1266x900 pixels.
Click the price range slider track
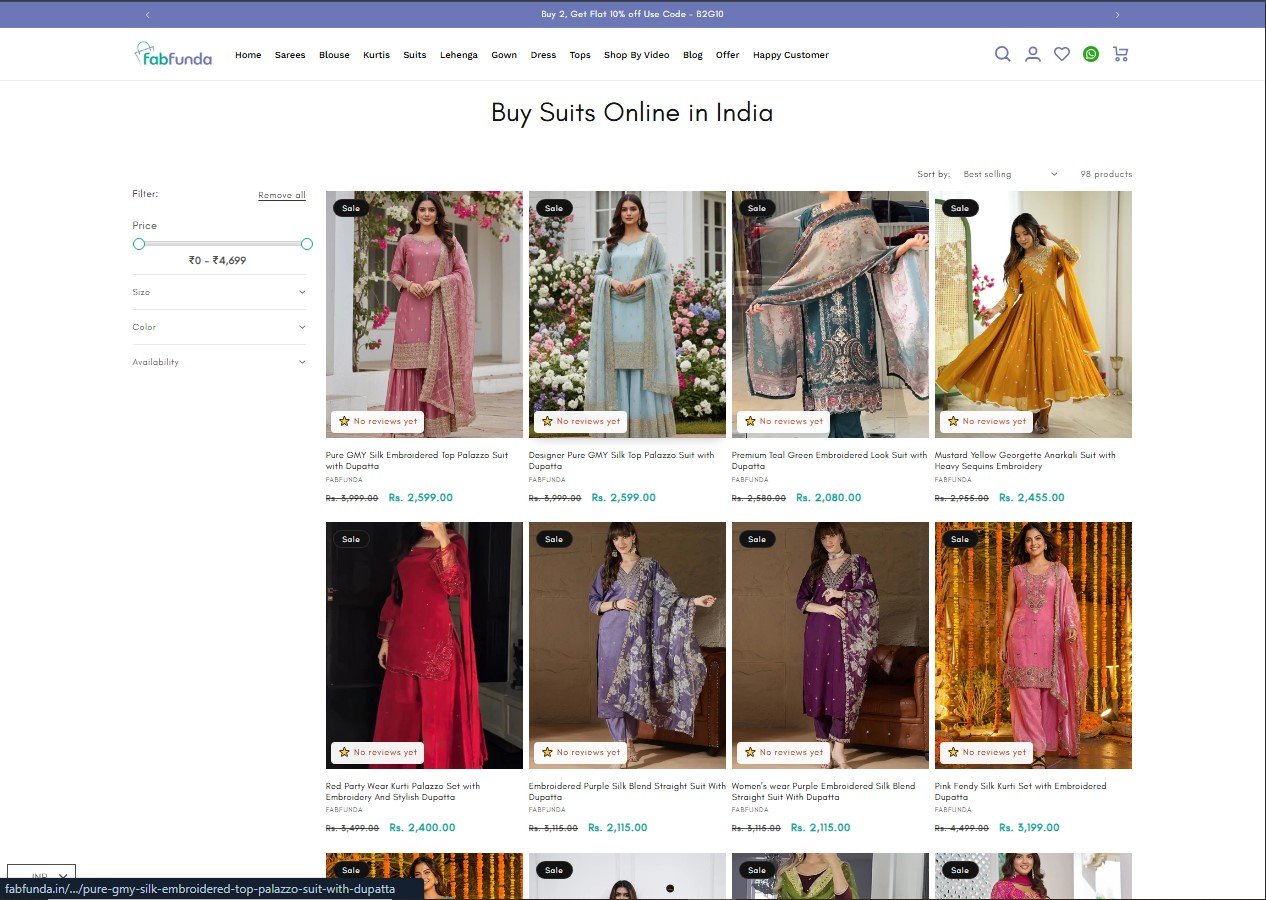tap(223, 244)
